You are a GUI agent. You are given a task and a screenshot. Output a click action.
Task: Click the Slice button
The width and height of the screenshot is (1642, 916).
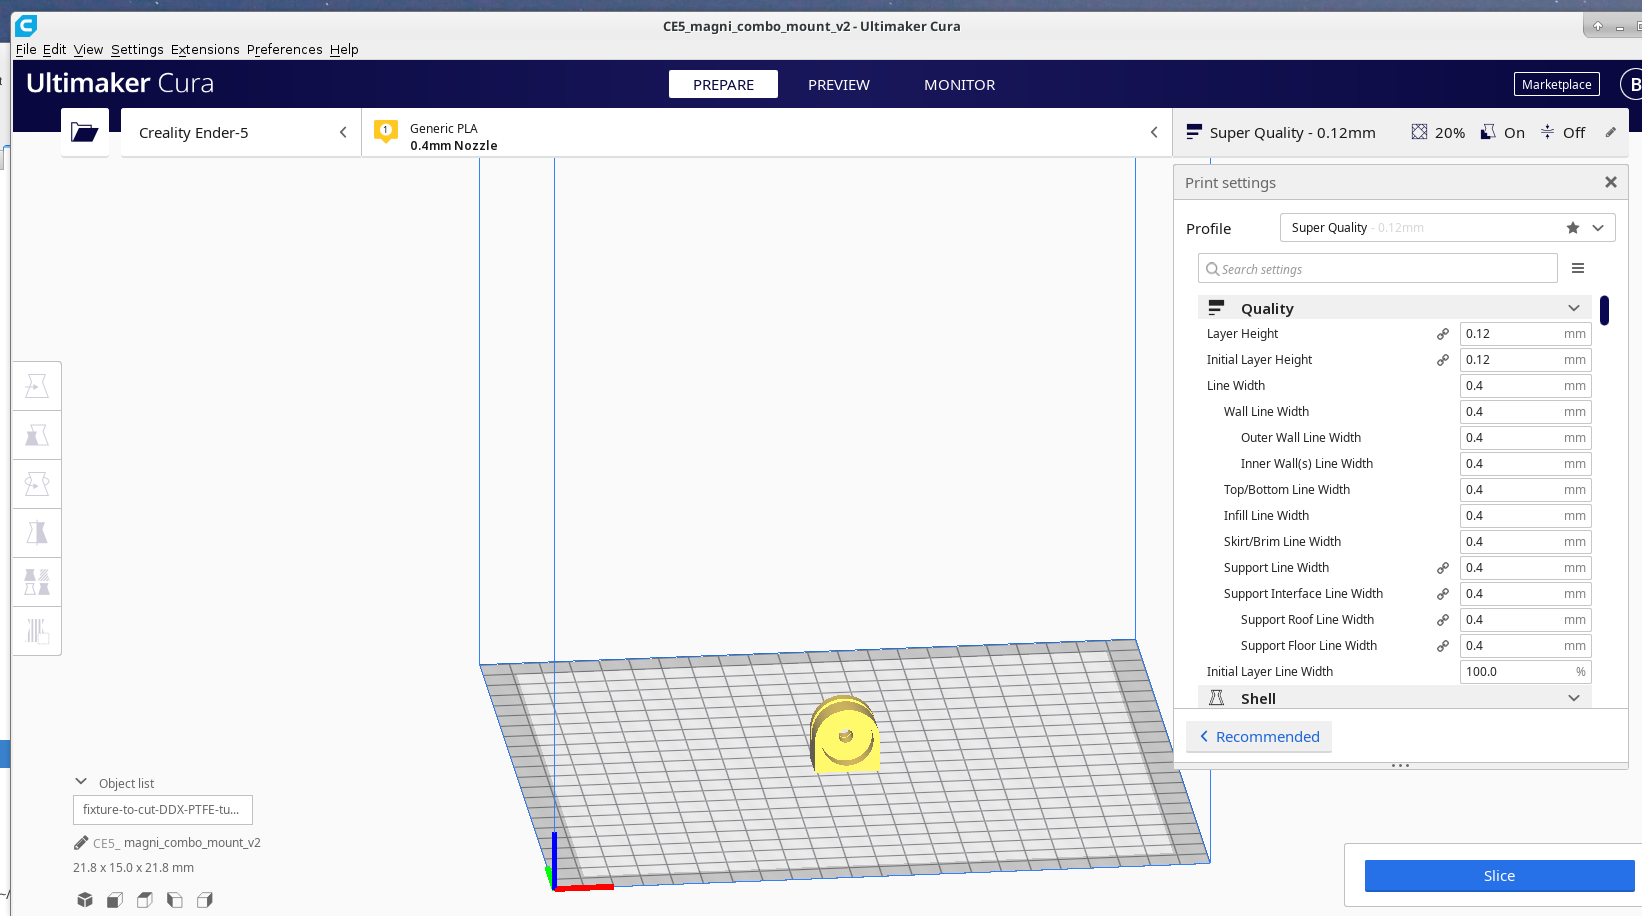(x=1499, y=875)
